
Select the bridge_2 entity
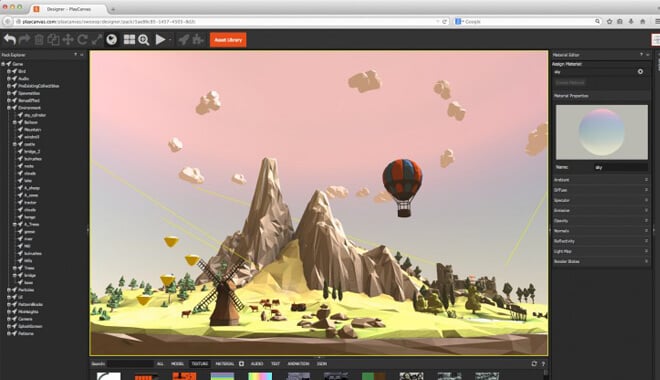[x=32, y=151]
